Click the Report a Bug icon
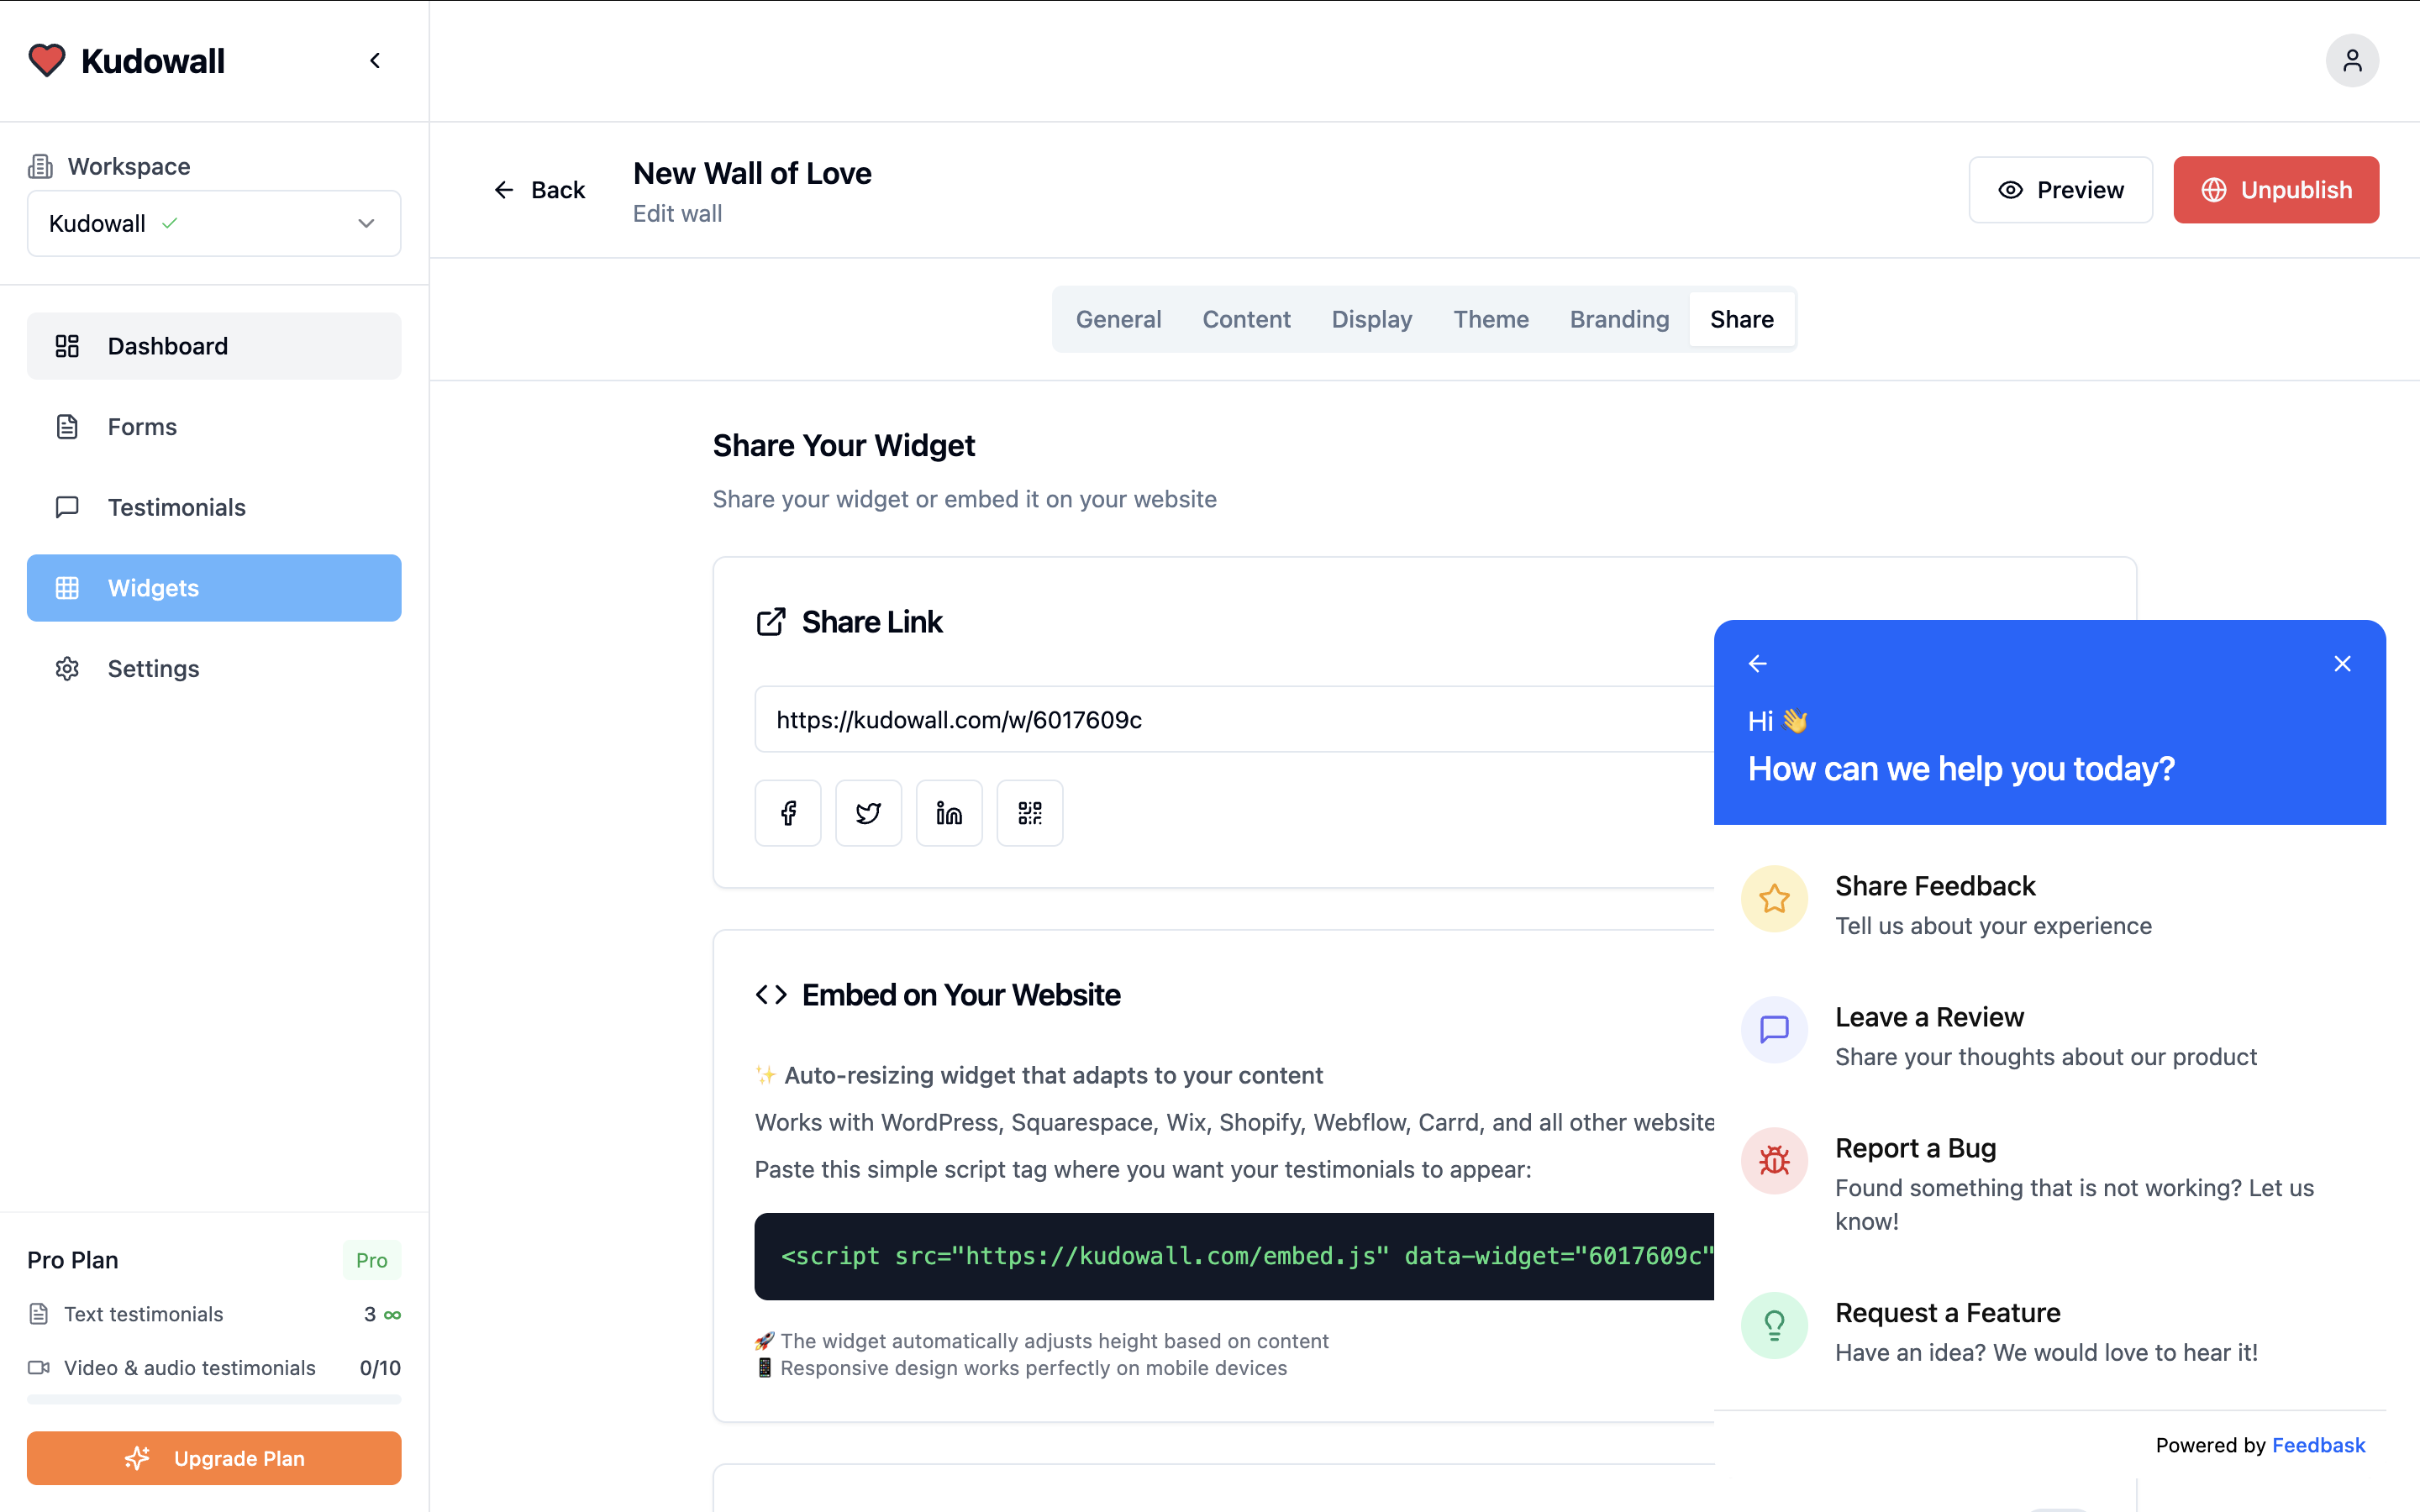Viewport: 2420px width, 1512px height. click(1774, 1161)
